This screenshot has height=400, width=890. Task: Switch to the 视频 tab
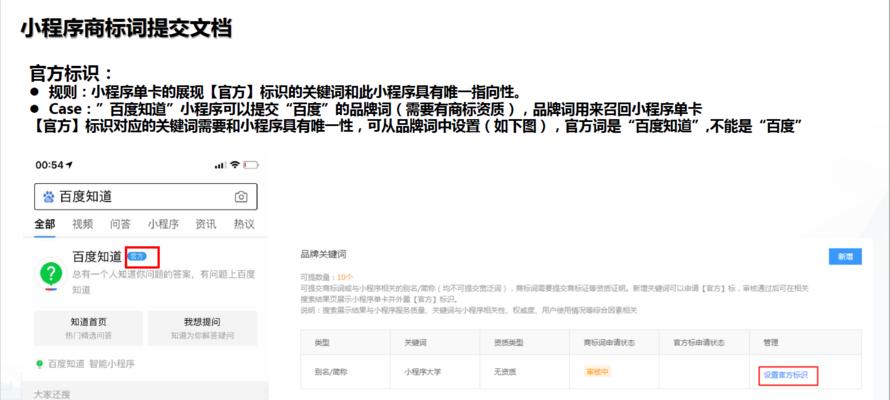[82, 224]
